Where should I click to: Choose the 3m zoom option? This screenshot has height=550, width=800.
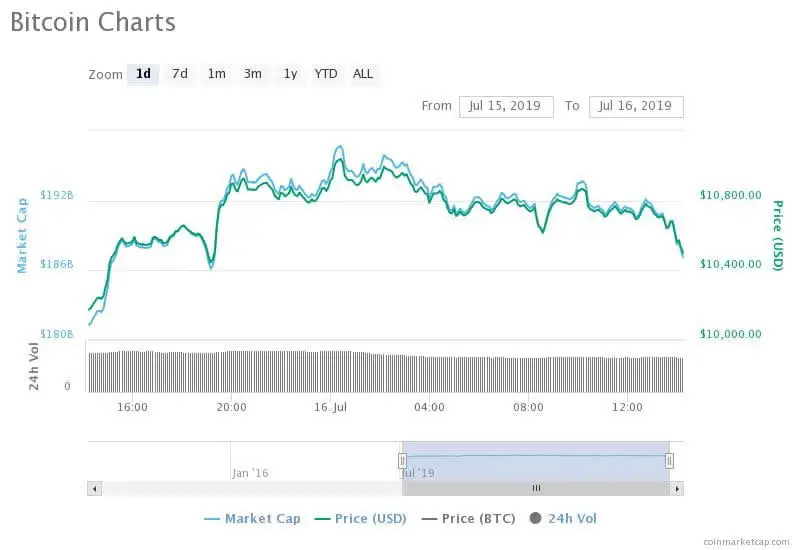click(x=253, y=74)
